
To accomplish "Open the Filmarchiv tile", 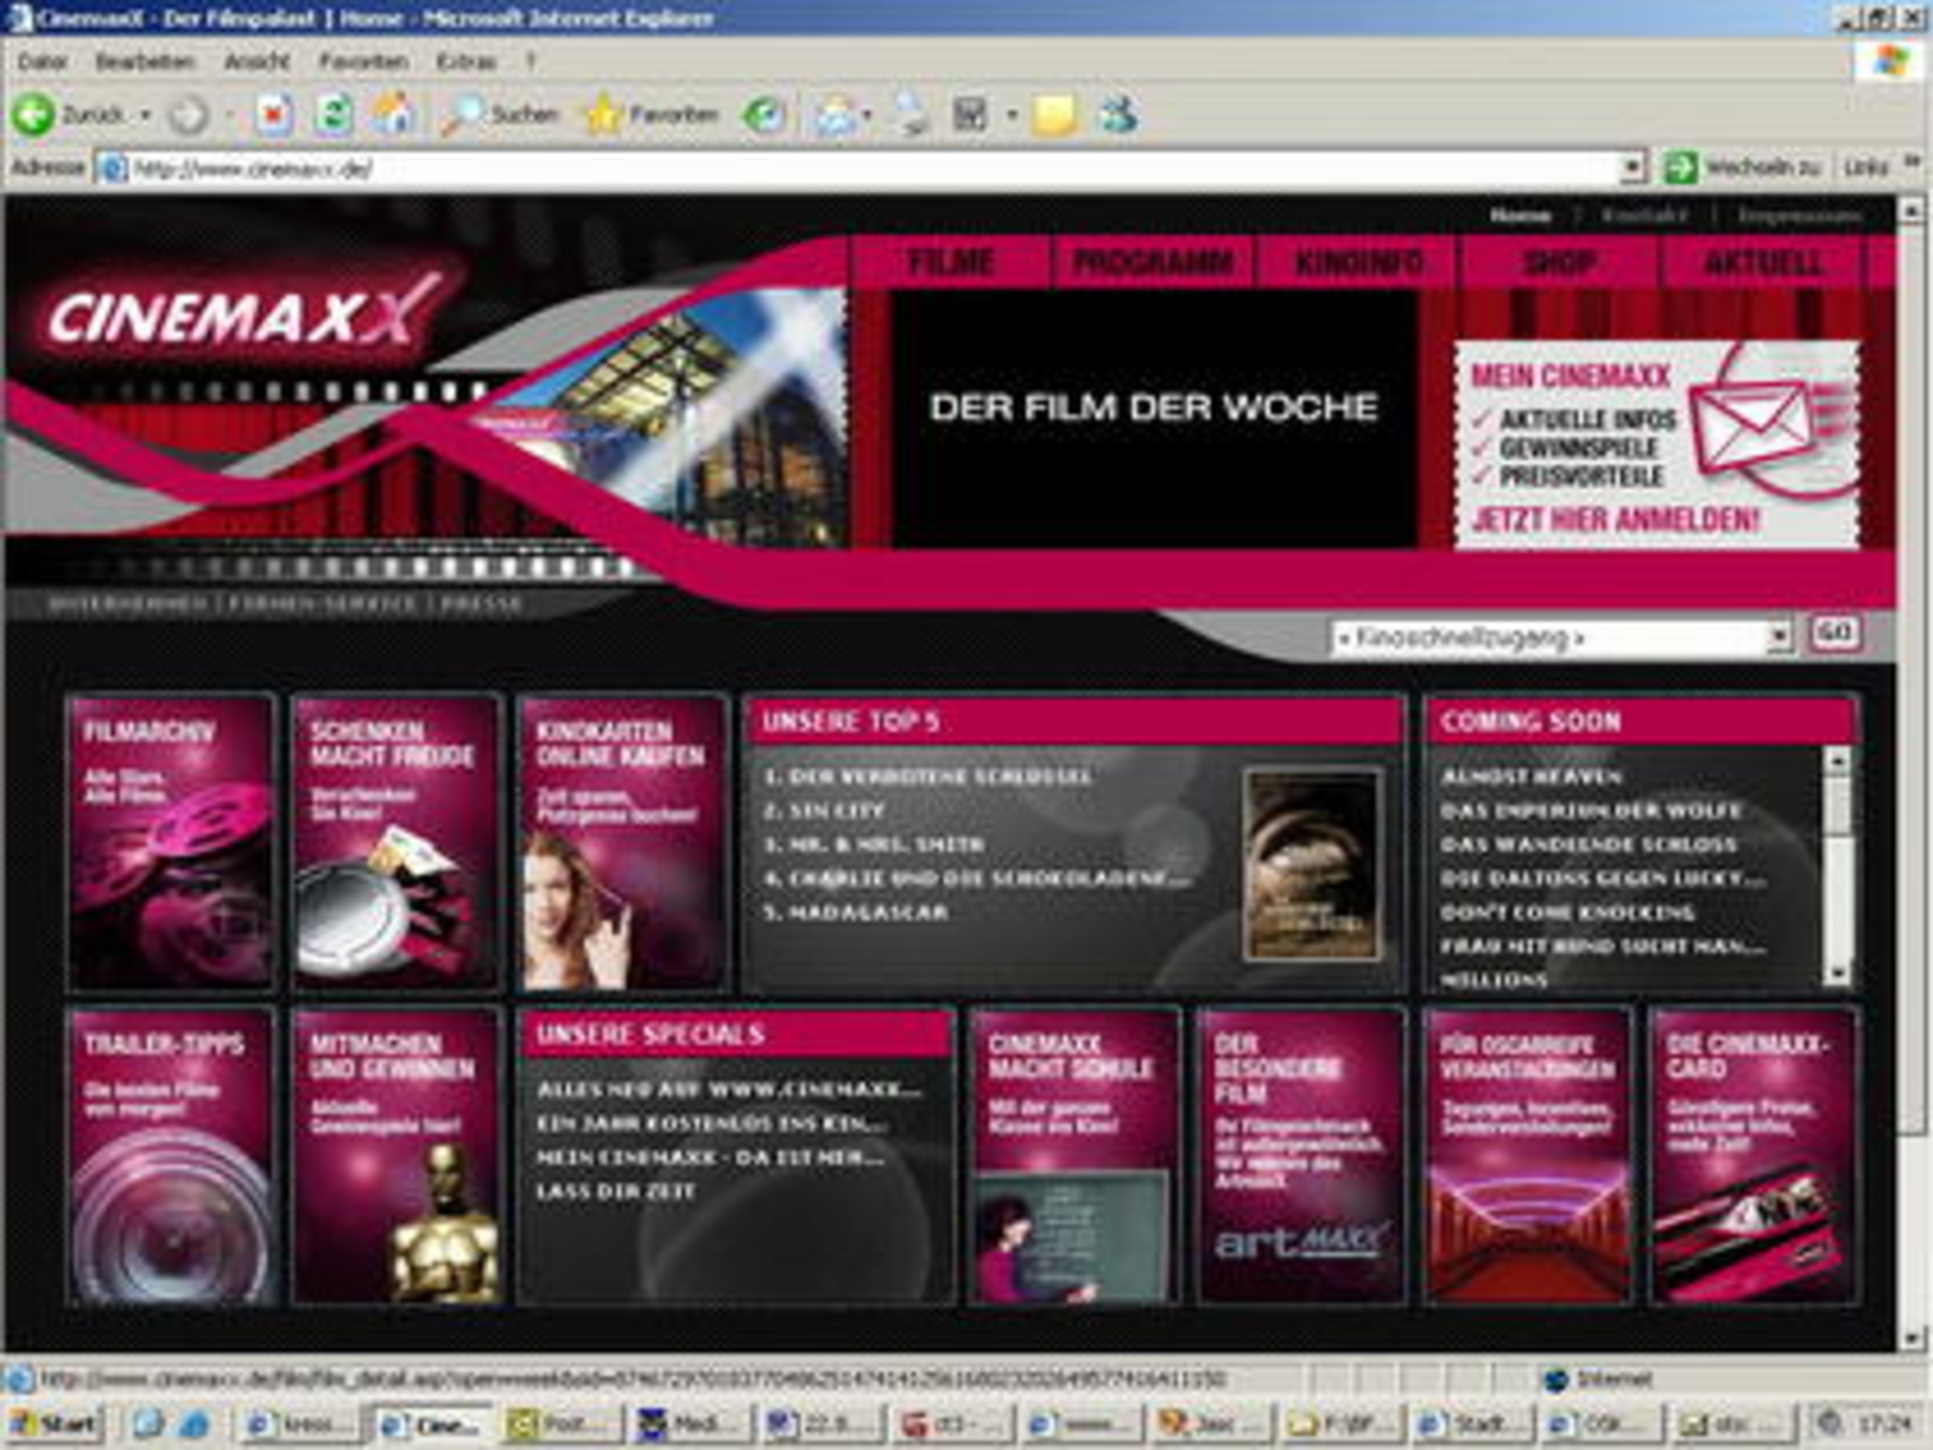I will coord(171,842).
